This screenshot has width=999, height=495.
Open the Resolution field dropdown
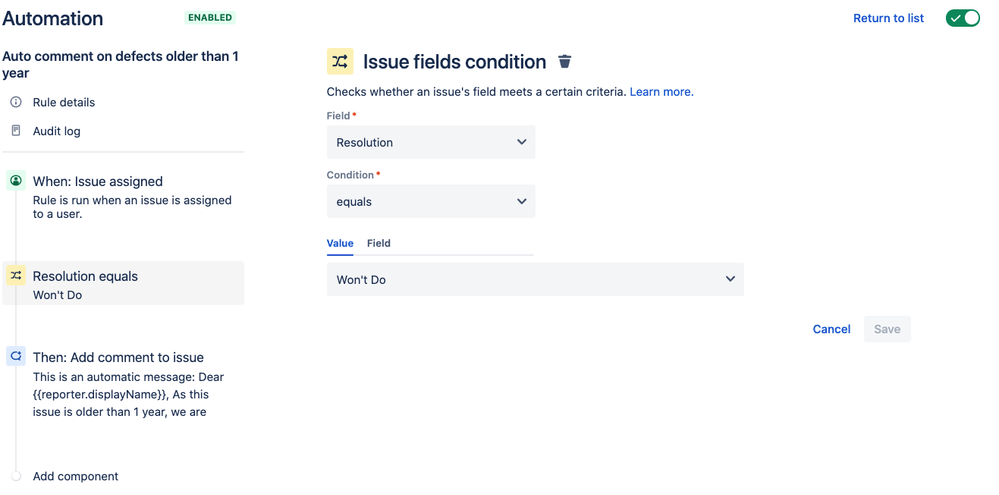pos(431,142)
